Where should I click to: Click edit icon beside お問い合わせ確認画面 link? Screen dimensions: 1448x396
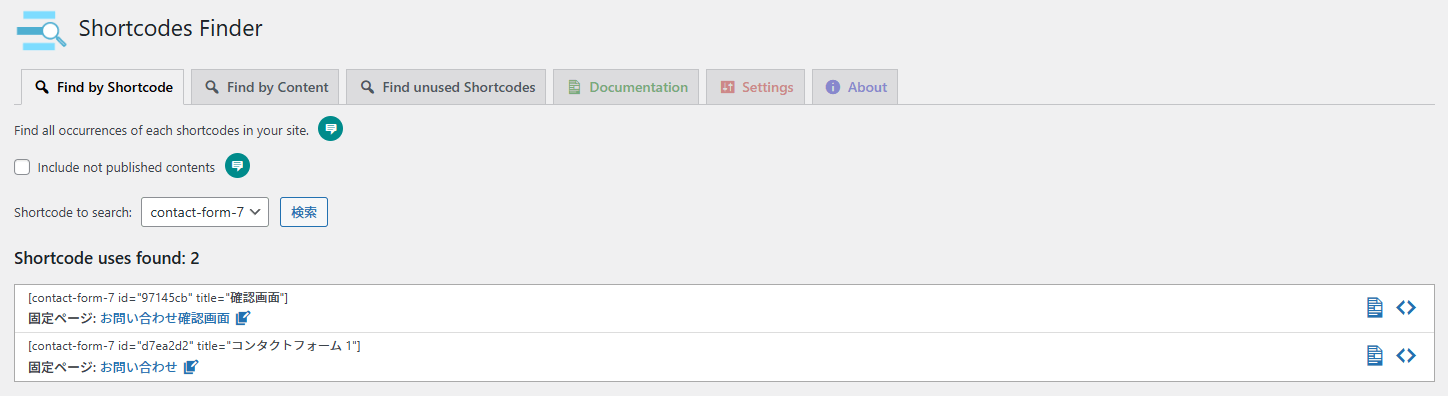coord(243,318)
